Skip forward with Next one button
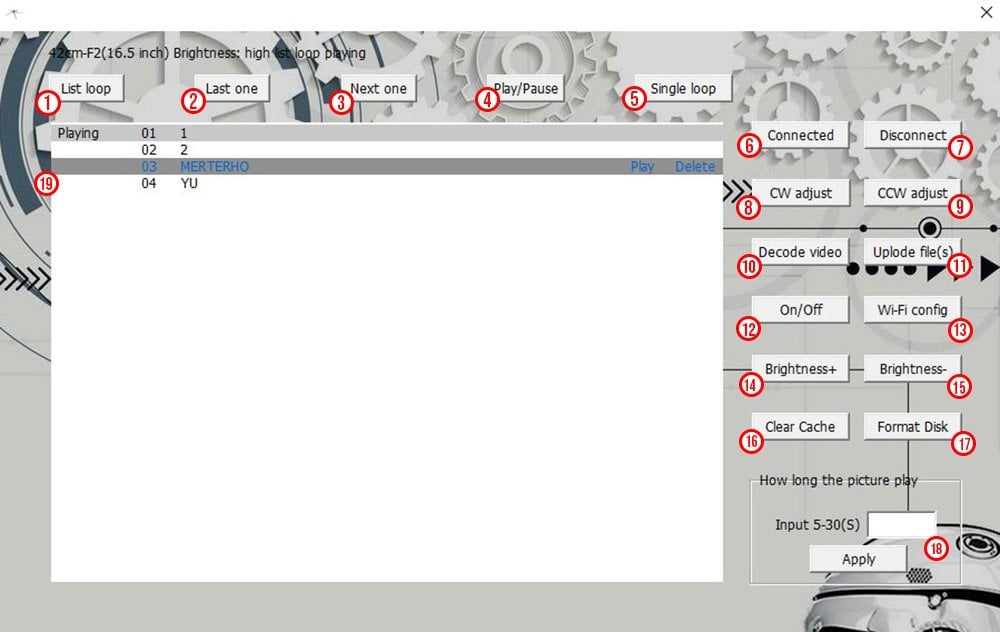The width and height of the screenshot is (1000, 632). coord(378,88)
